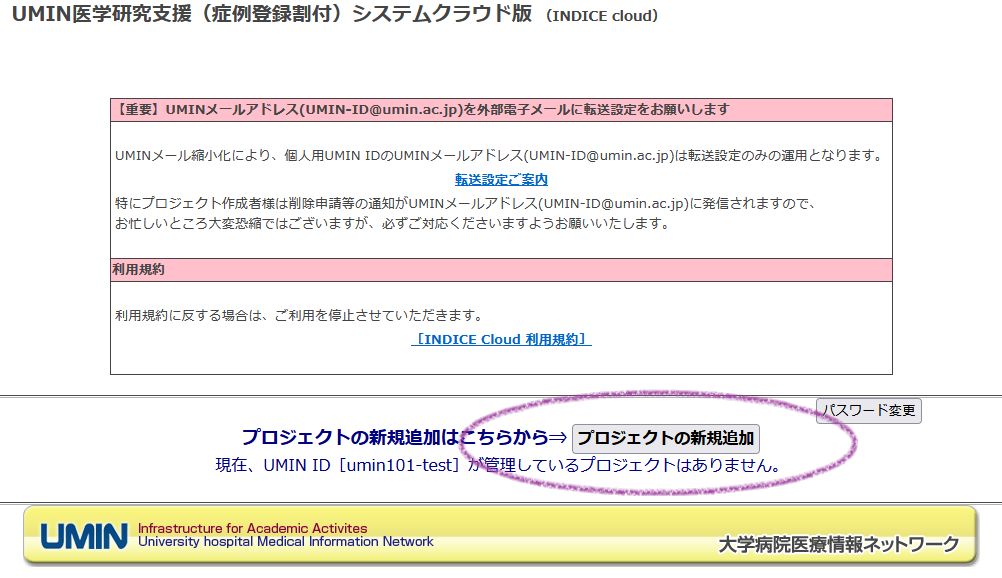
Task: Click the 特にプロジェクト作成者様 paragraph line
Action: (466, 204)
